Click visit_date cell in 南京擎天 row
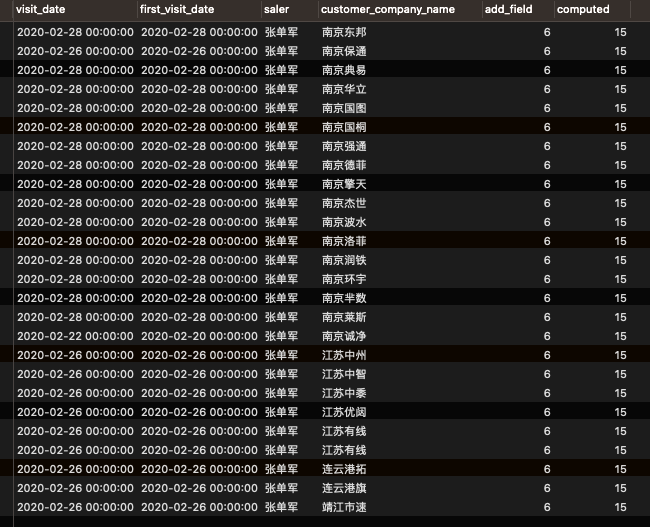 point(75,184)
